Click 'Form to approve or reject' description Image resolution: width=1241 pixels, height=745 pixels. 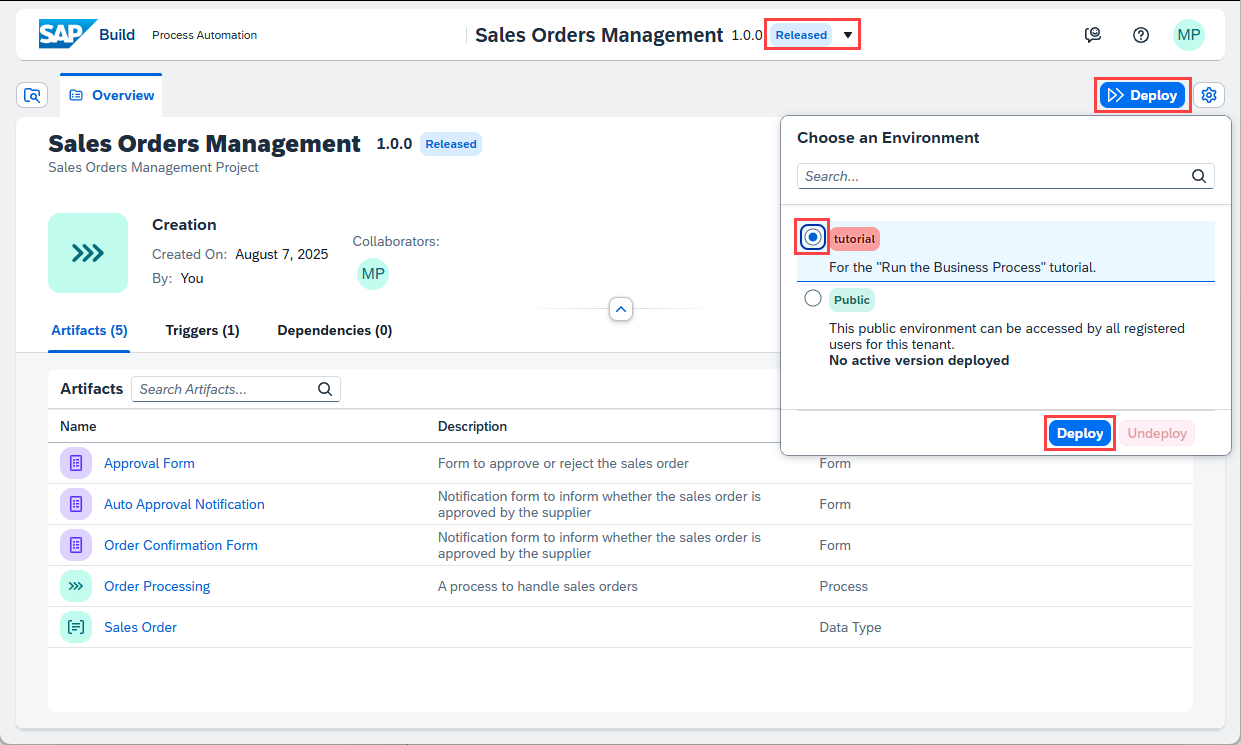(x=563, y=463)
